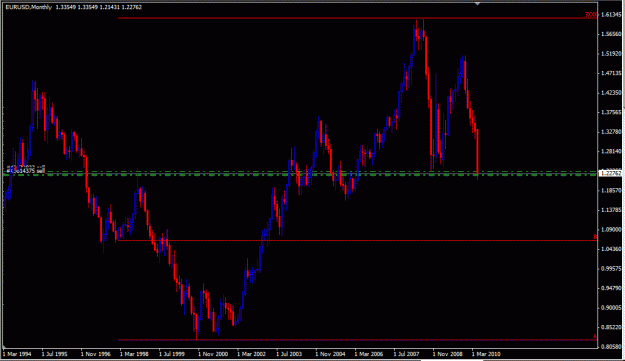Select the red line labeled B
This screenshot has width=625, height=361.
(x=357, y=240)
